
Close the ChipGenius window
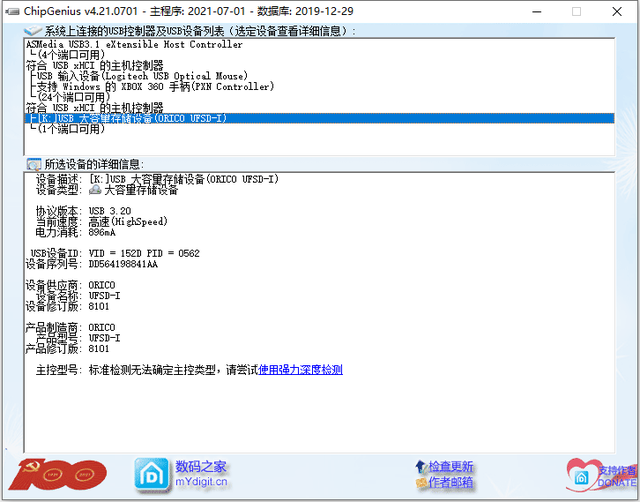pos(617,12)
